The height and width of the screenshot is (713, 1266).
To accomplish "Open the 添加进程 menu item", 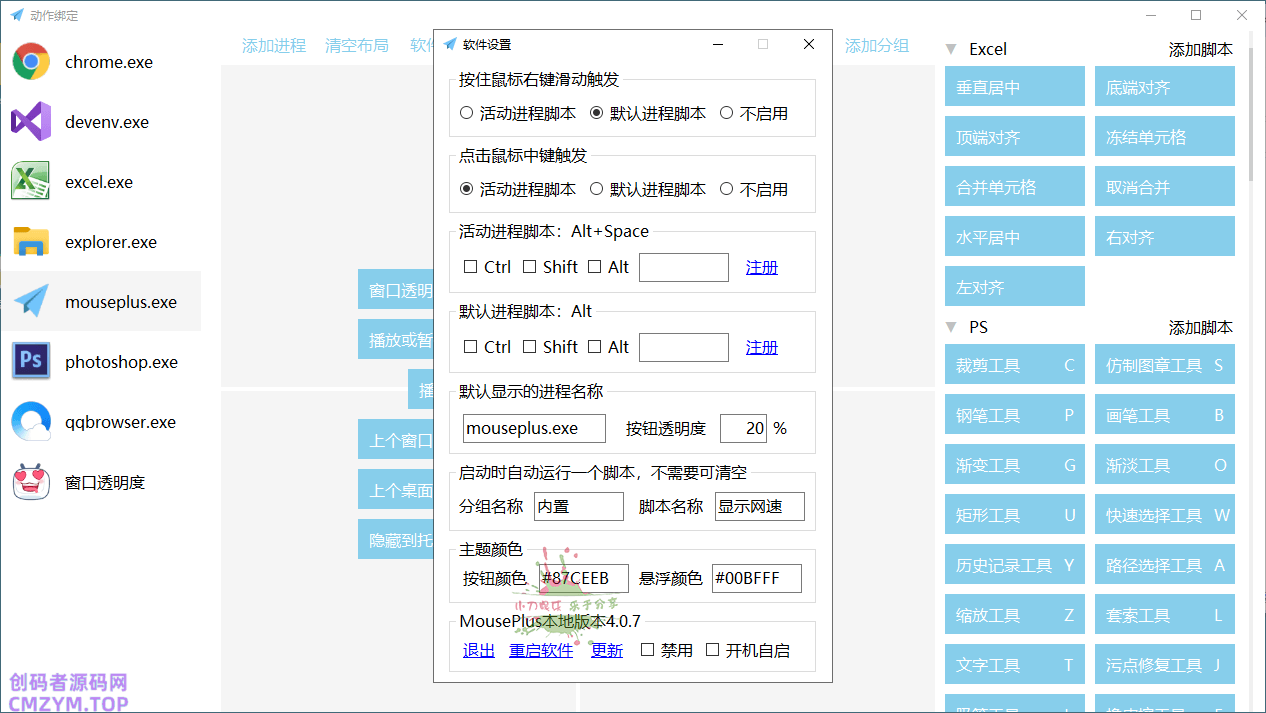I will (274, 46).
